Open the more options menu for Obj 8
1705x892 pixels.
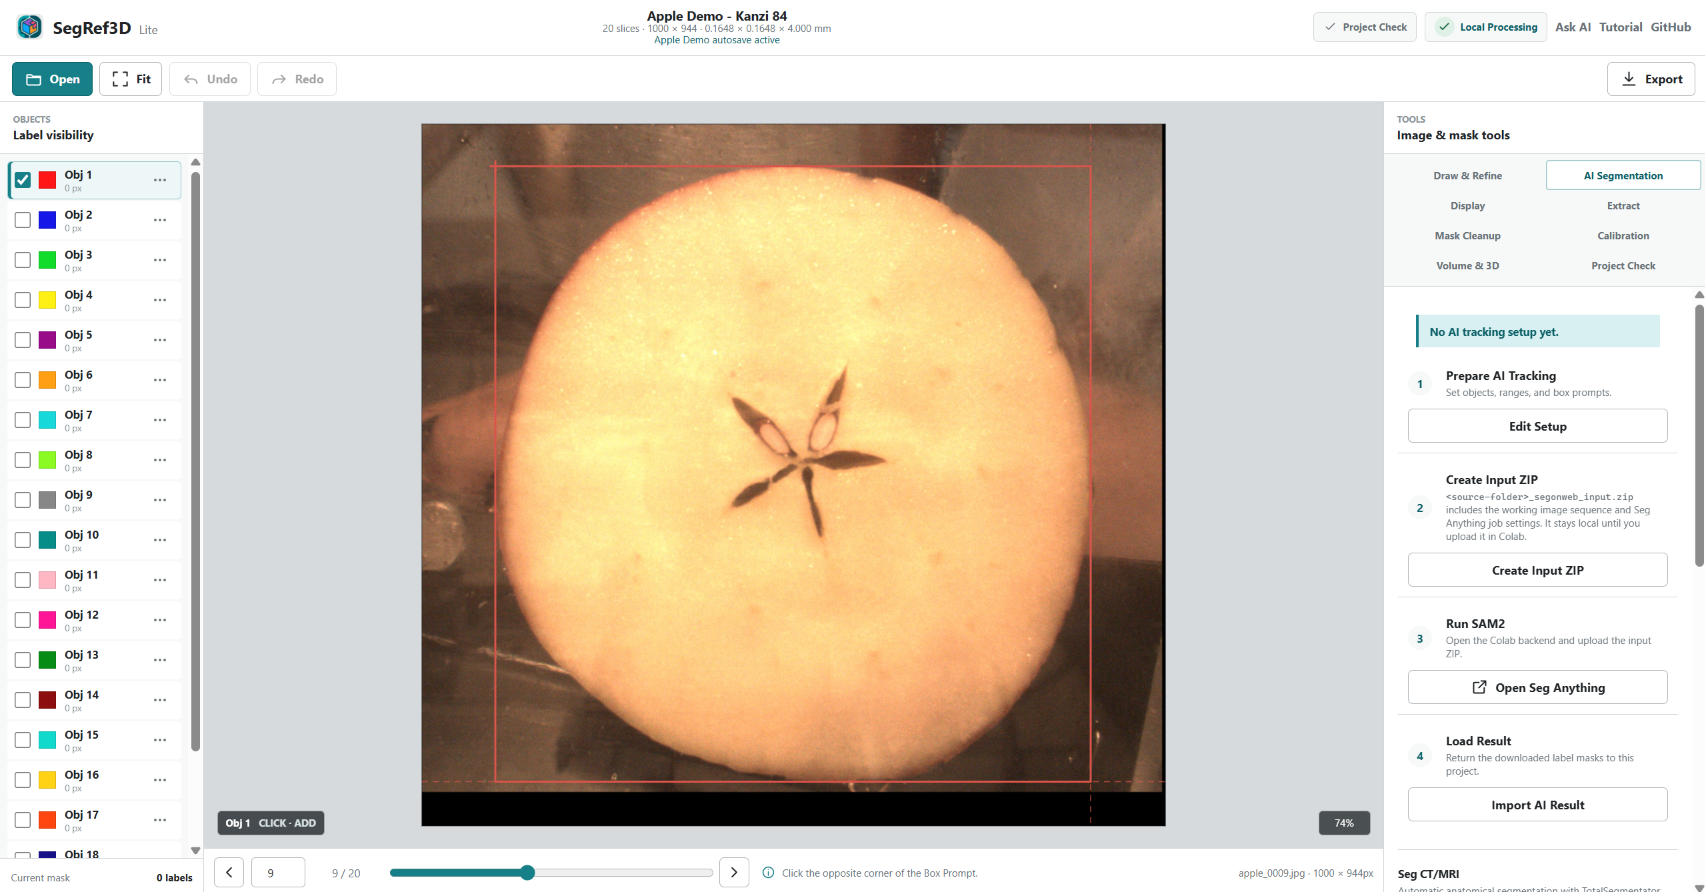(160, 460)
